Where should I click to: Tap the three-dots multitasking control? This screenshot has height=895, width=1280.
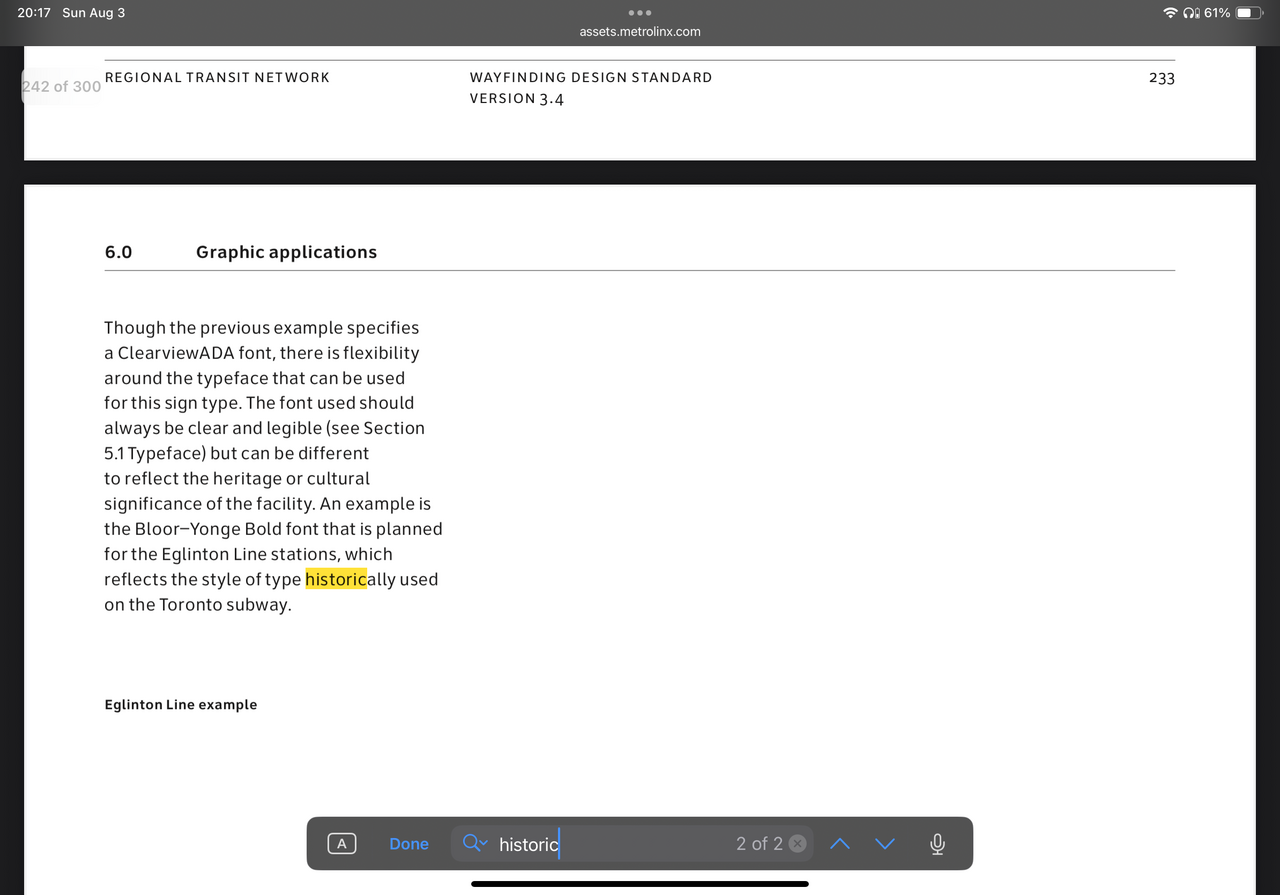coord(640,13)
